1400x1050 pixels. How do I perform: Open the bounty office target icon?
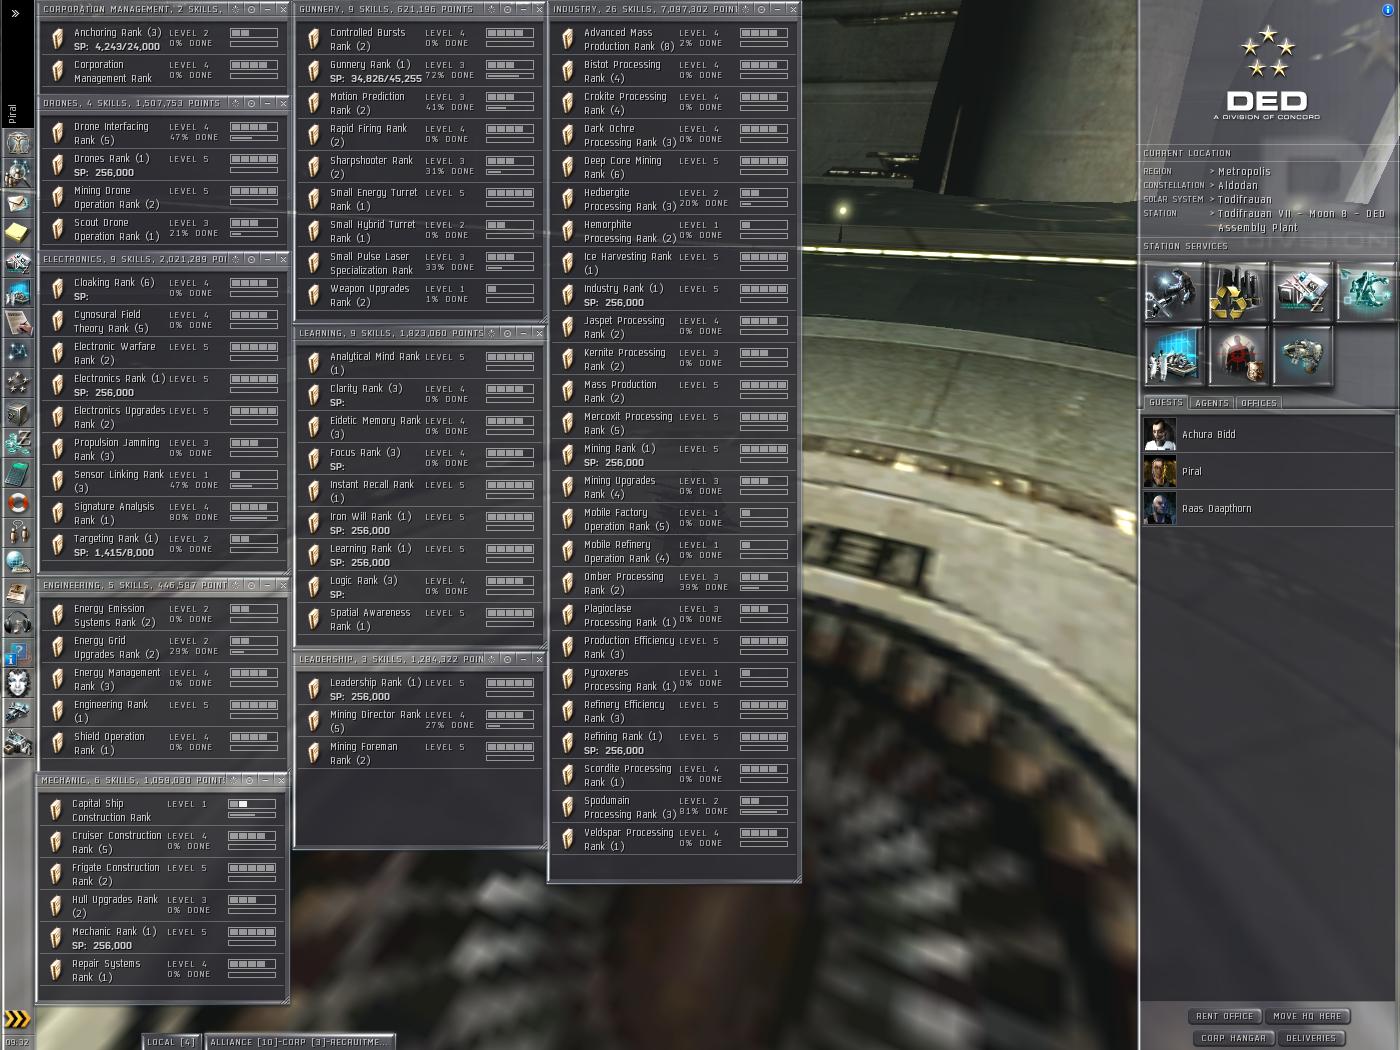(1238, 356)
